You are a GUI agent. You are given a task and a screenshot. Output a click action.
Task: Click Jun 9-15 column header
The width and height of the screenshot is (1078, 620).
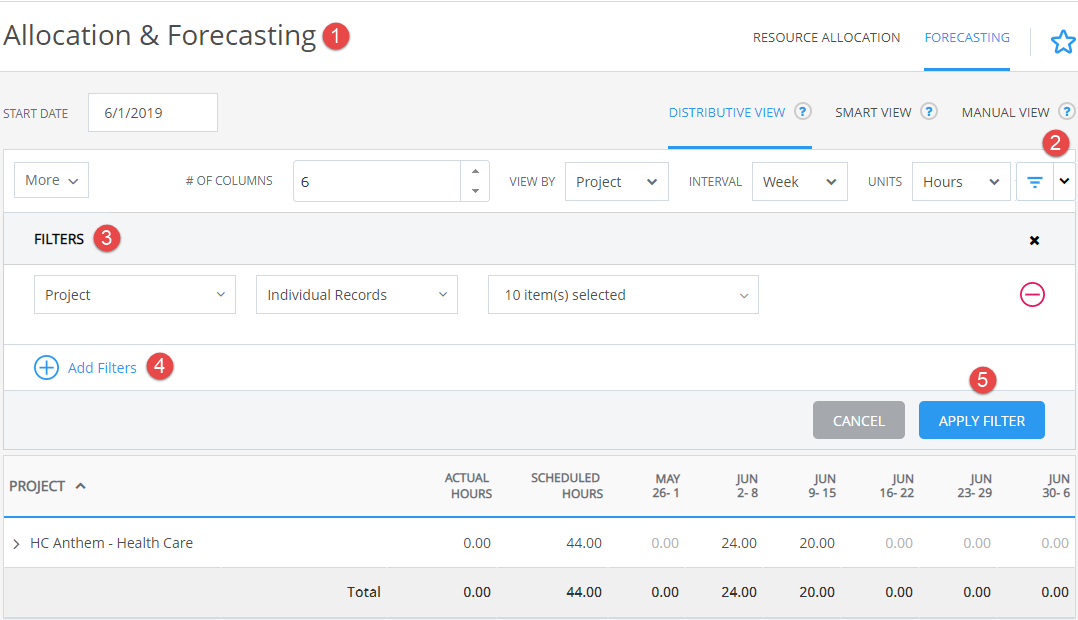(822, 486)
